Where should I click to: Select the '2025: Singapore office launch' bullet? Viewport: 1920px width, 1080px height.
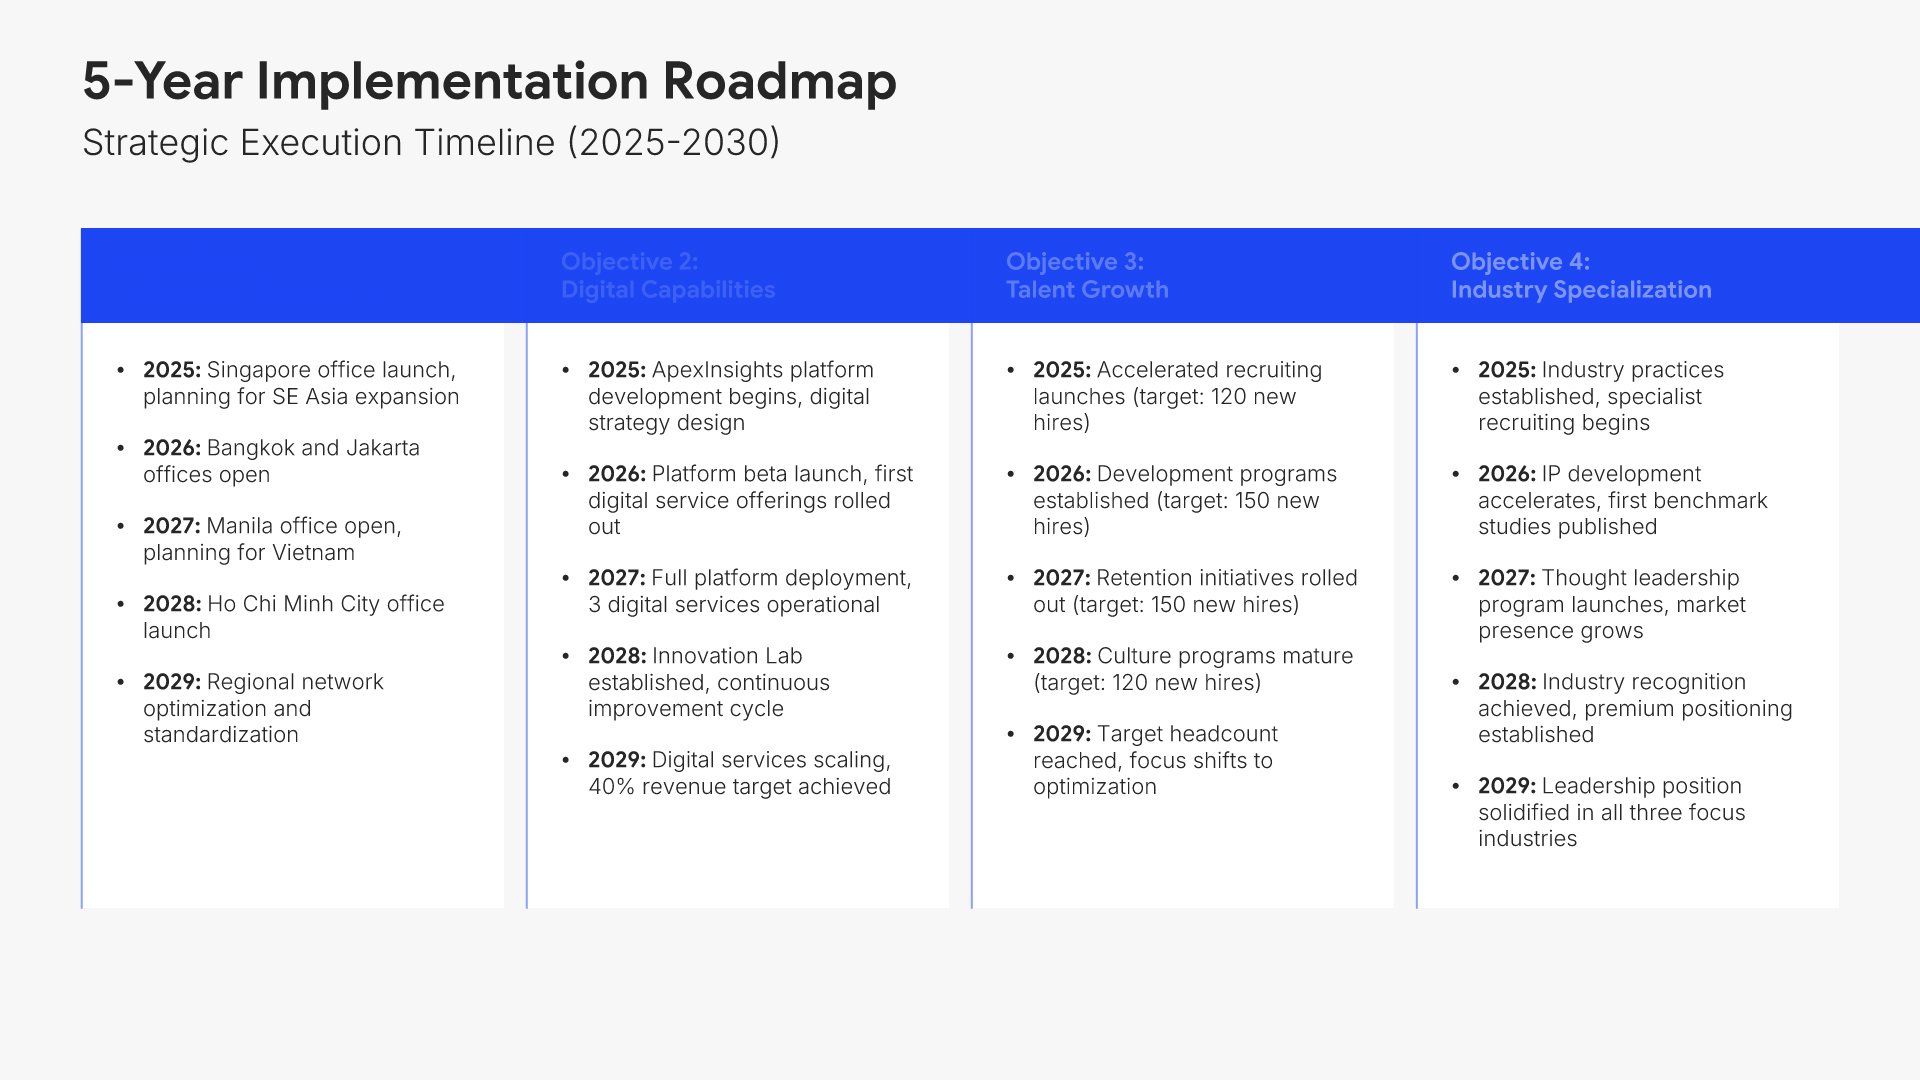tap(300, 383)
